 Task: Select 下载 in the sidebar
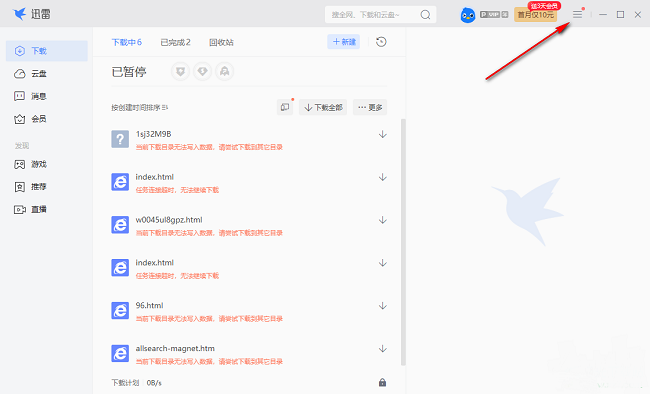pyautogui.click(x=47, y=51)
